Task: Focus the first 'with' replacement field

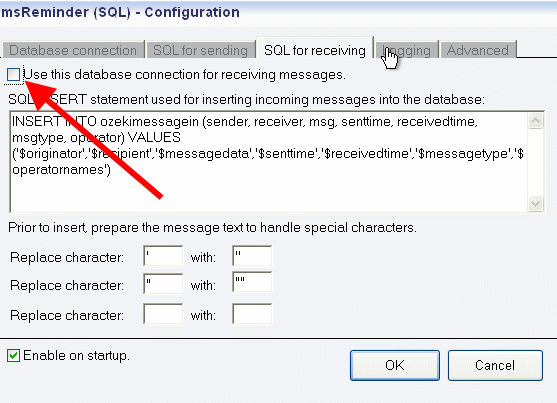Action: click(252, 256)
